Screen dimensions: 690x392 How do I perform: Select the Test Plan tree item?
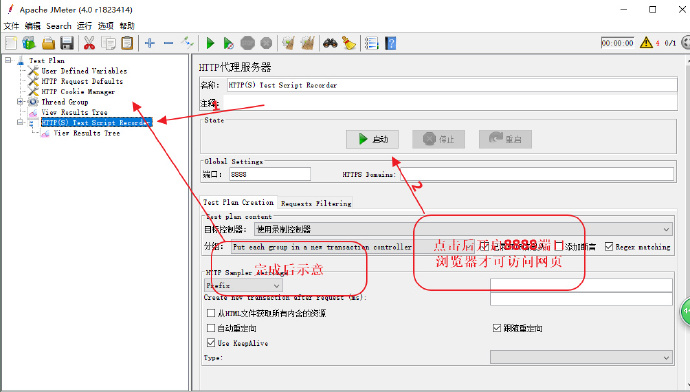pyautogui.click(x=47, y=60)
